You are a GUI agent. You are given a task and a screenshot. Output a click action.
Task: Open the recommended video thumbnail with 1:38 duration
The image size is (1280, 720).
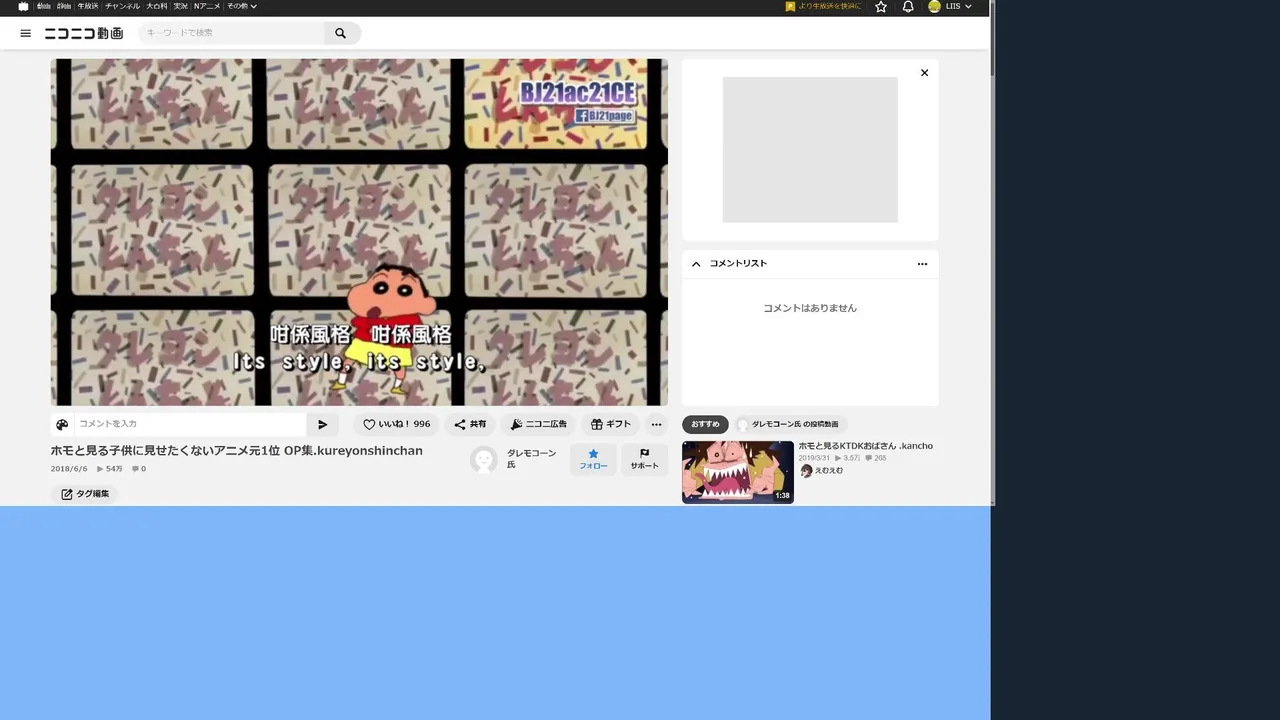(x=738, y=472)
